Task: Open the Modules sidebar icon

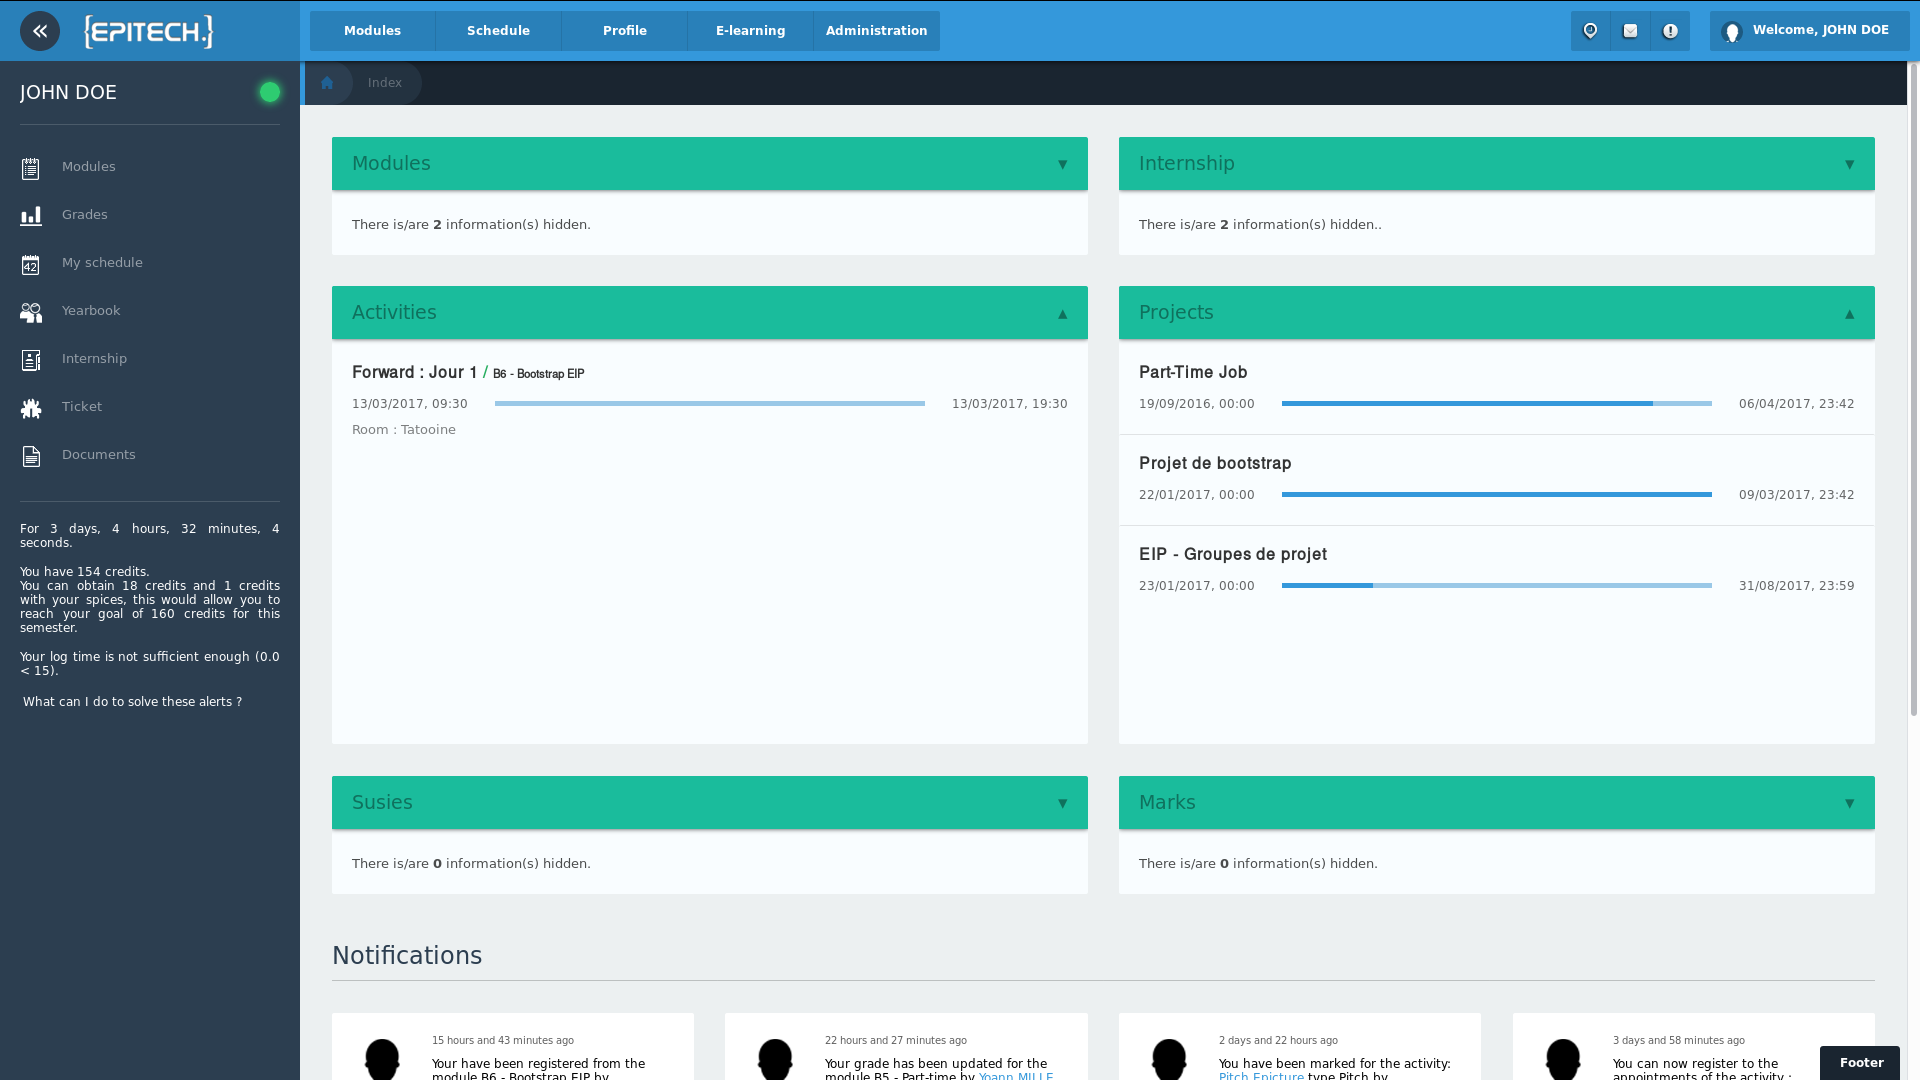Action: tap(31, 166)
